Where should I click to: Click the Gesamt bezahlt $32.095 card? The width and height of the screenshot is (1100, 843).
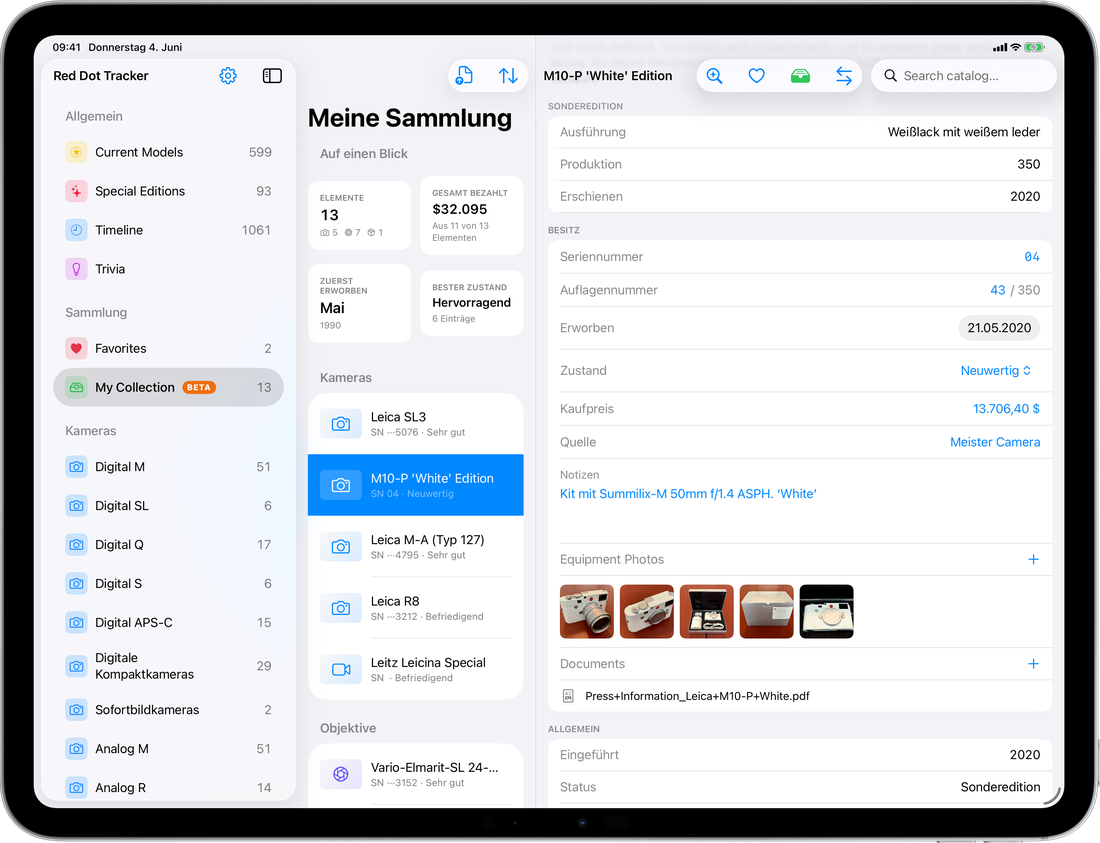(x=471, y=215)
